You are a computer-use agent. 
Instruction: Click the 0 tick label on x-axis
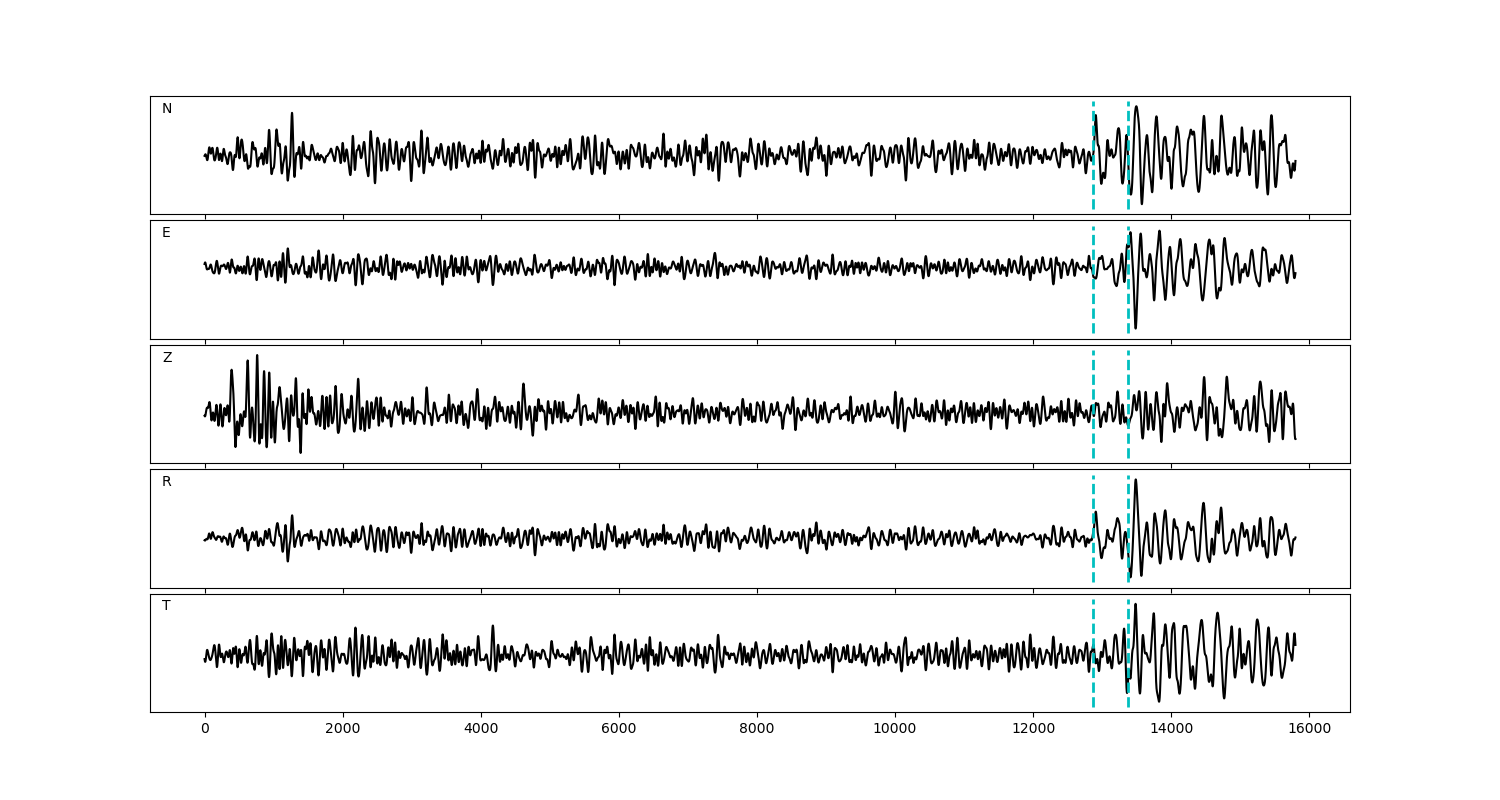(205, 730)
